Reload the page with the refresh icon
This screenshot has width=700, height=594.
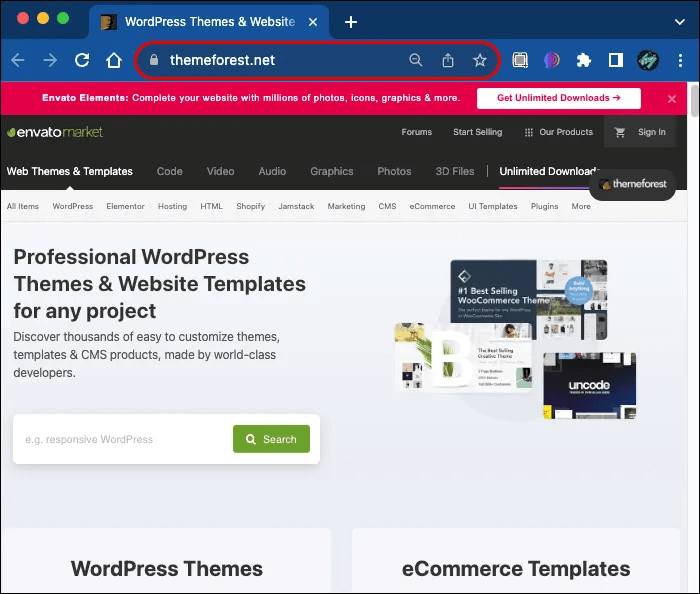coord(82,60)
